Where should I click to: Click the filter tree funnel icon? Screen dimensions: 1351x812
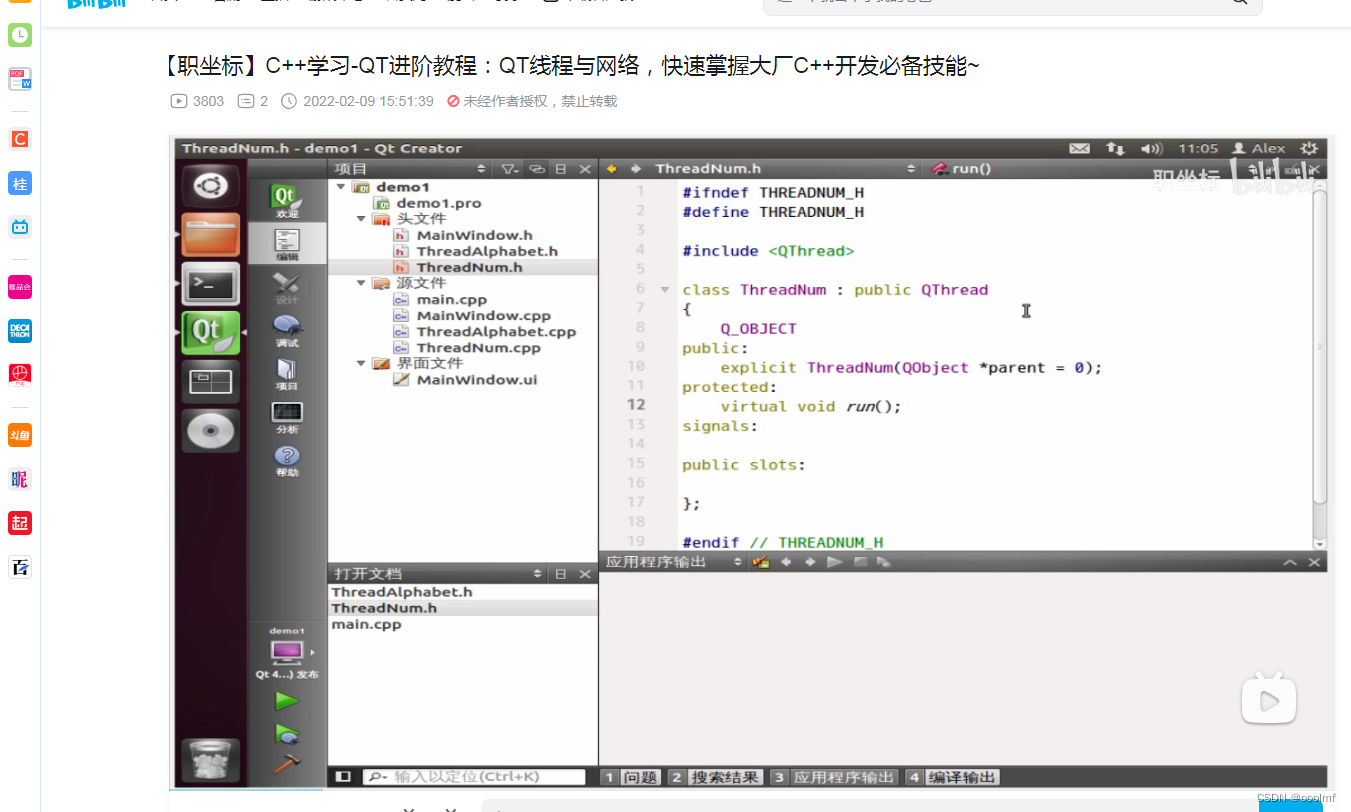click(x=509, y=169)
